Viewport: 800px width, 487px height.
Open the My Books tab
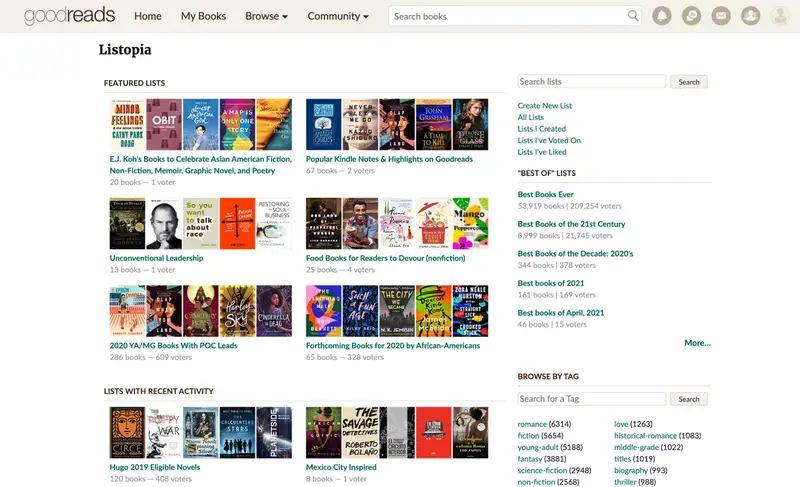coord(203,16)
